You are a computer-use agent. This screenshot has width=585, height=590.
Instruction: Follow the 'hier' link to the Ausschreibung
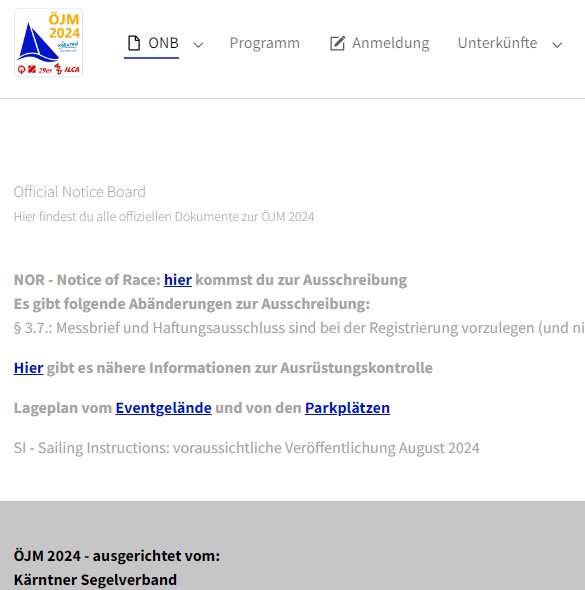[178, 280]
